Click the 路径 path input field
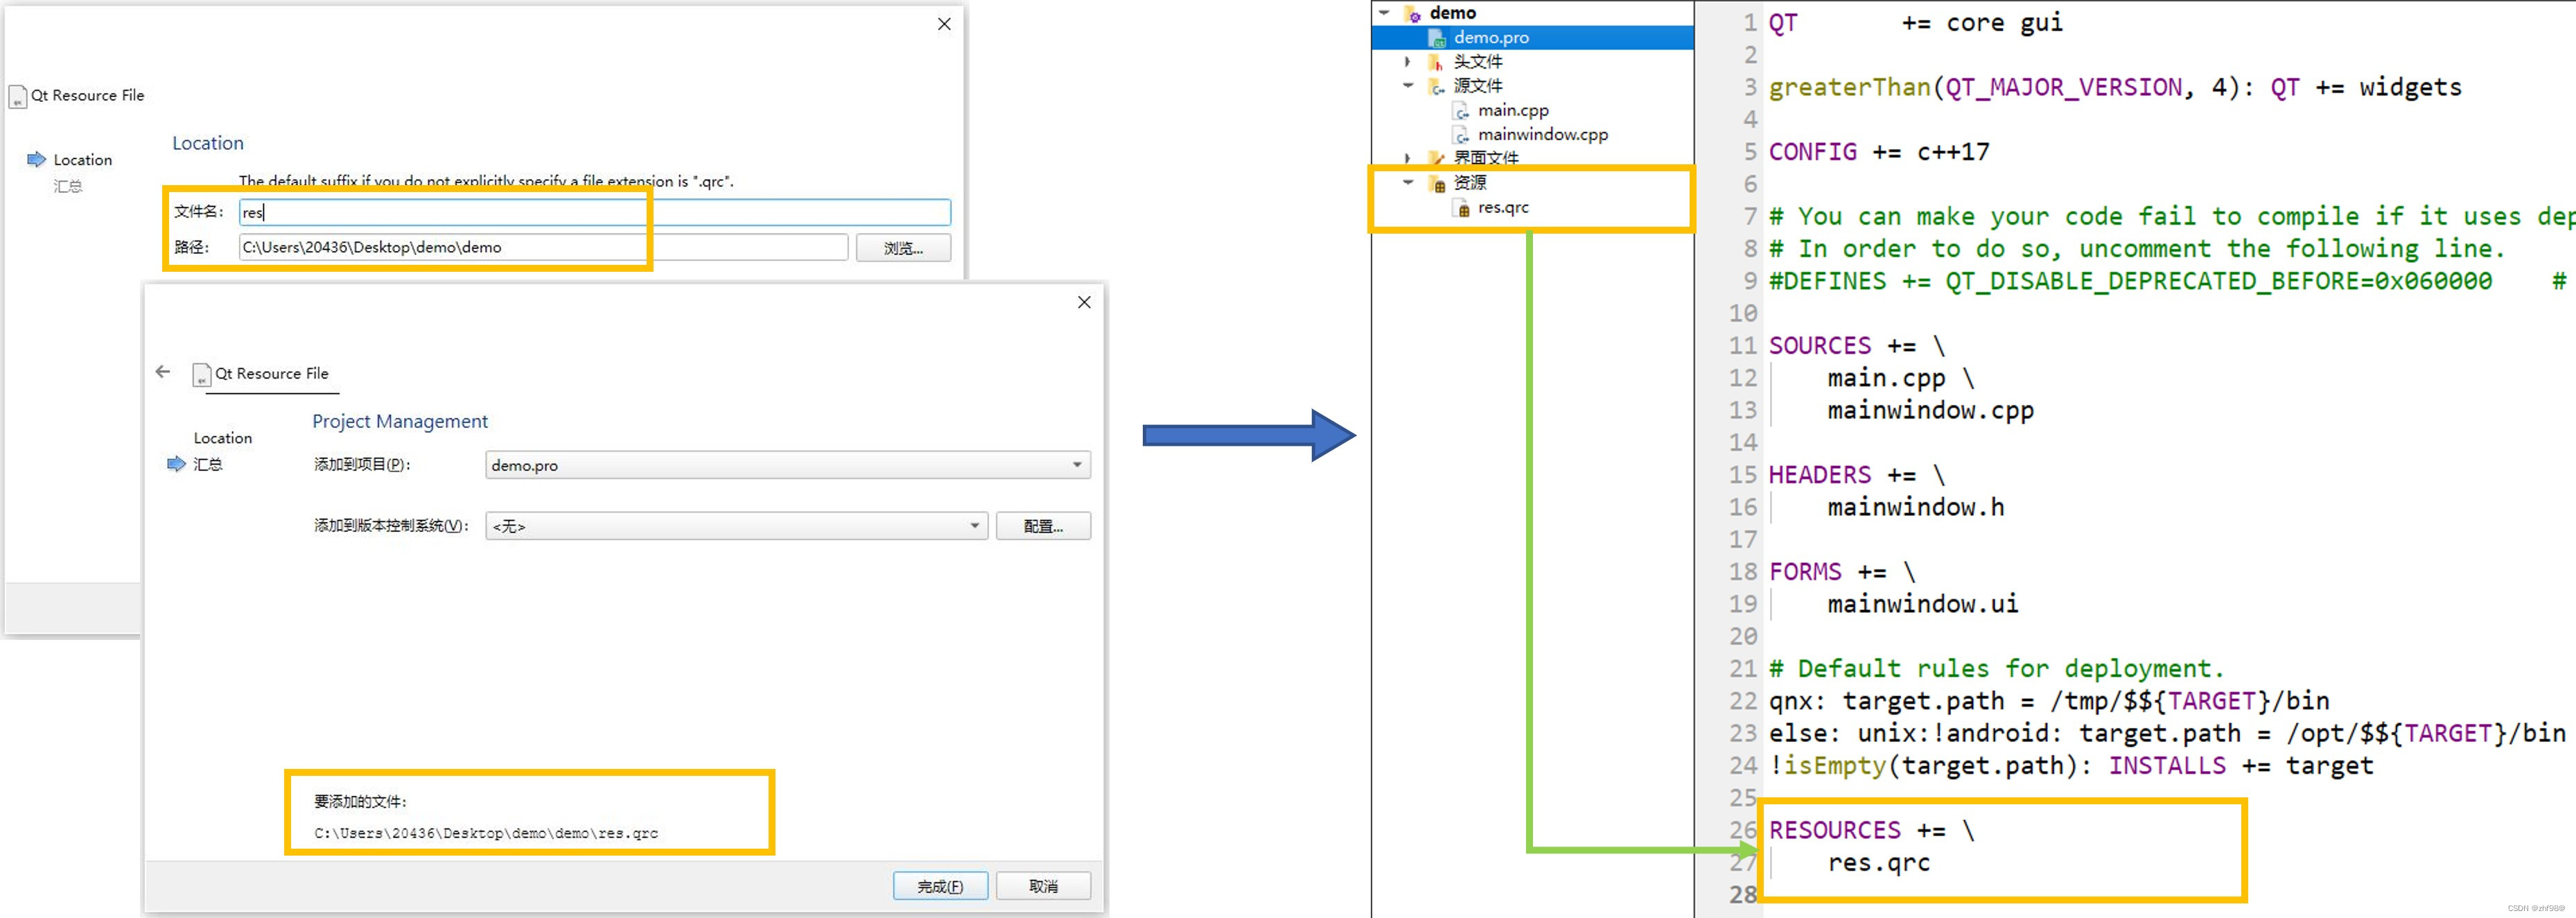 click(x=543, y=247)
